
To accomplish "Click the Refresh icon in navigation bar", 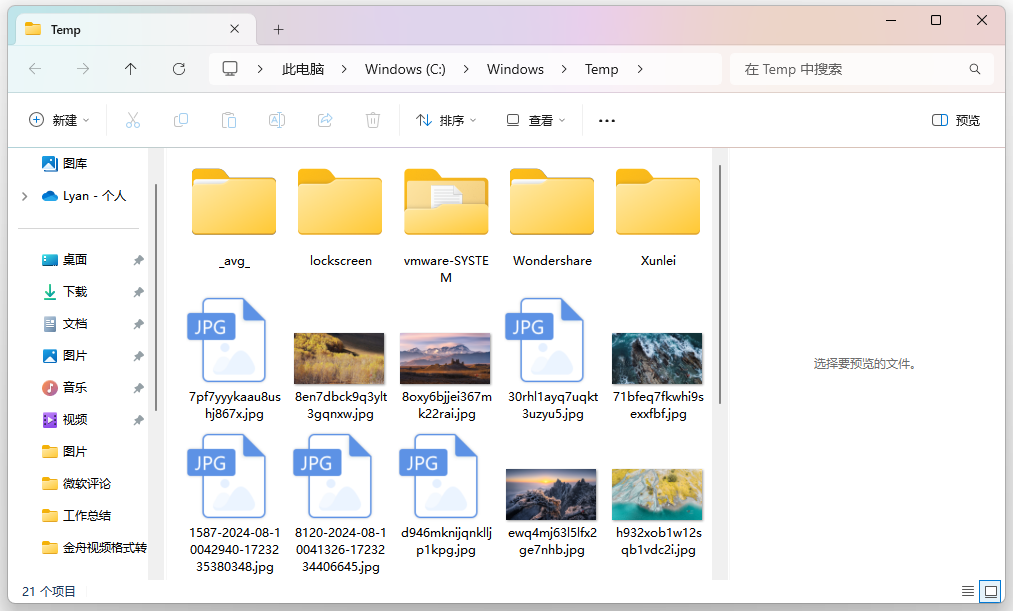I will pyautogui.click(x=179, y=69).
